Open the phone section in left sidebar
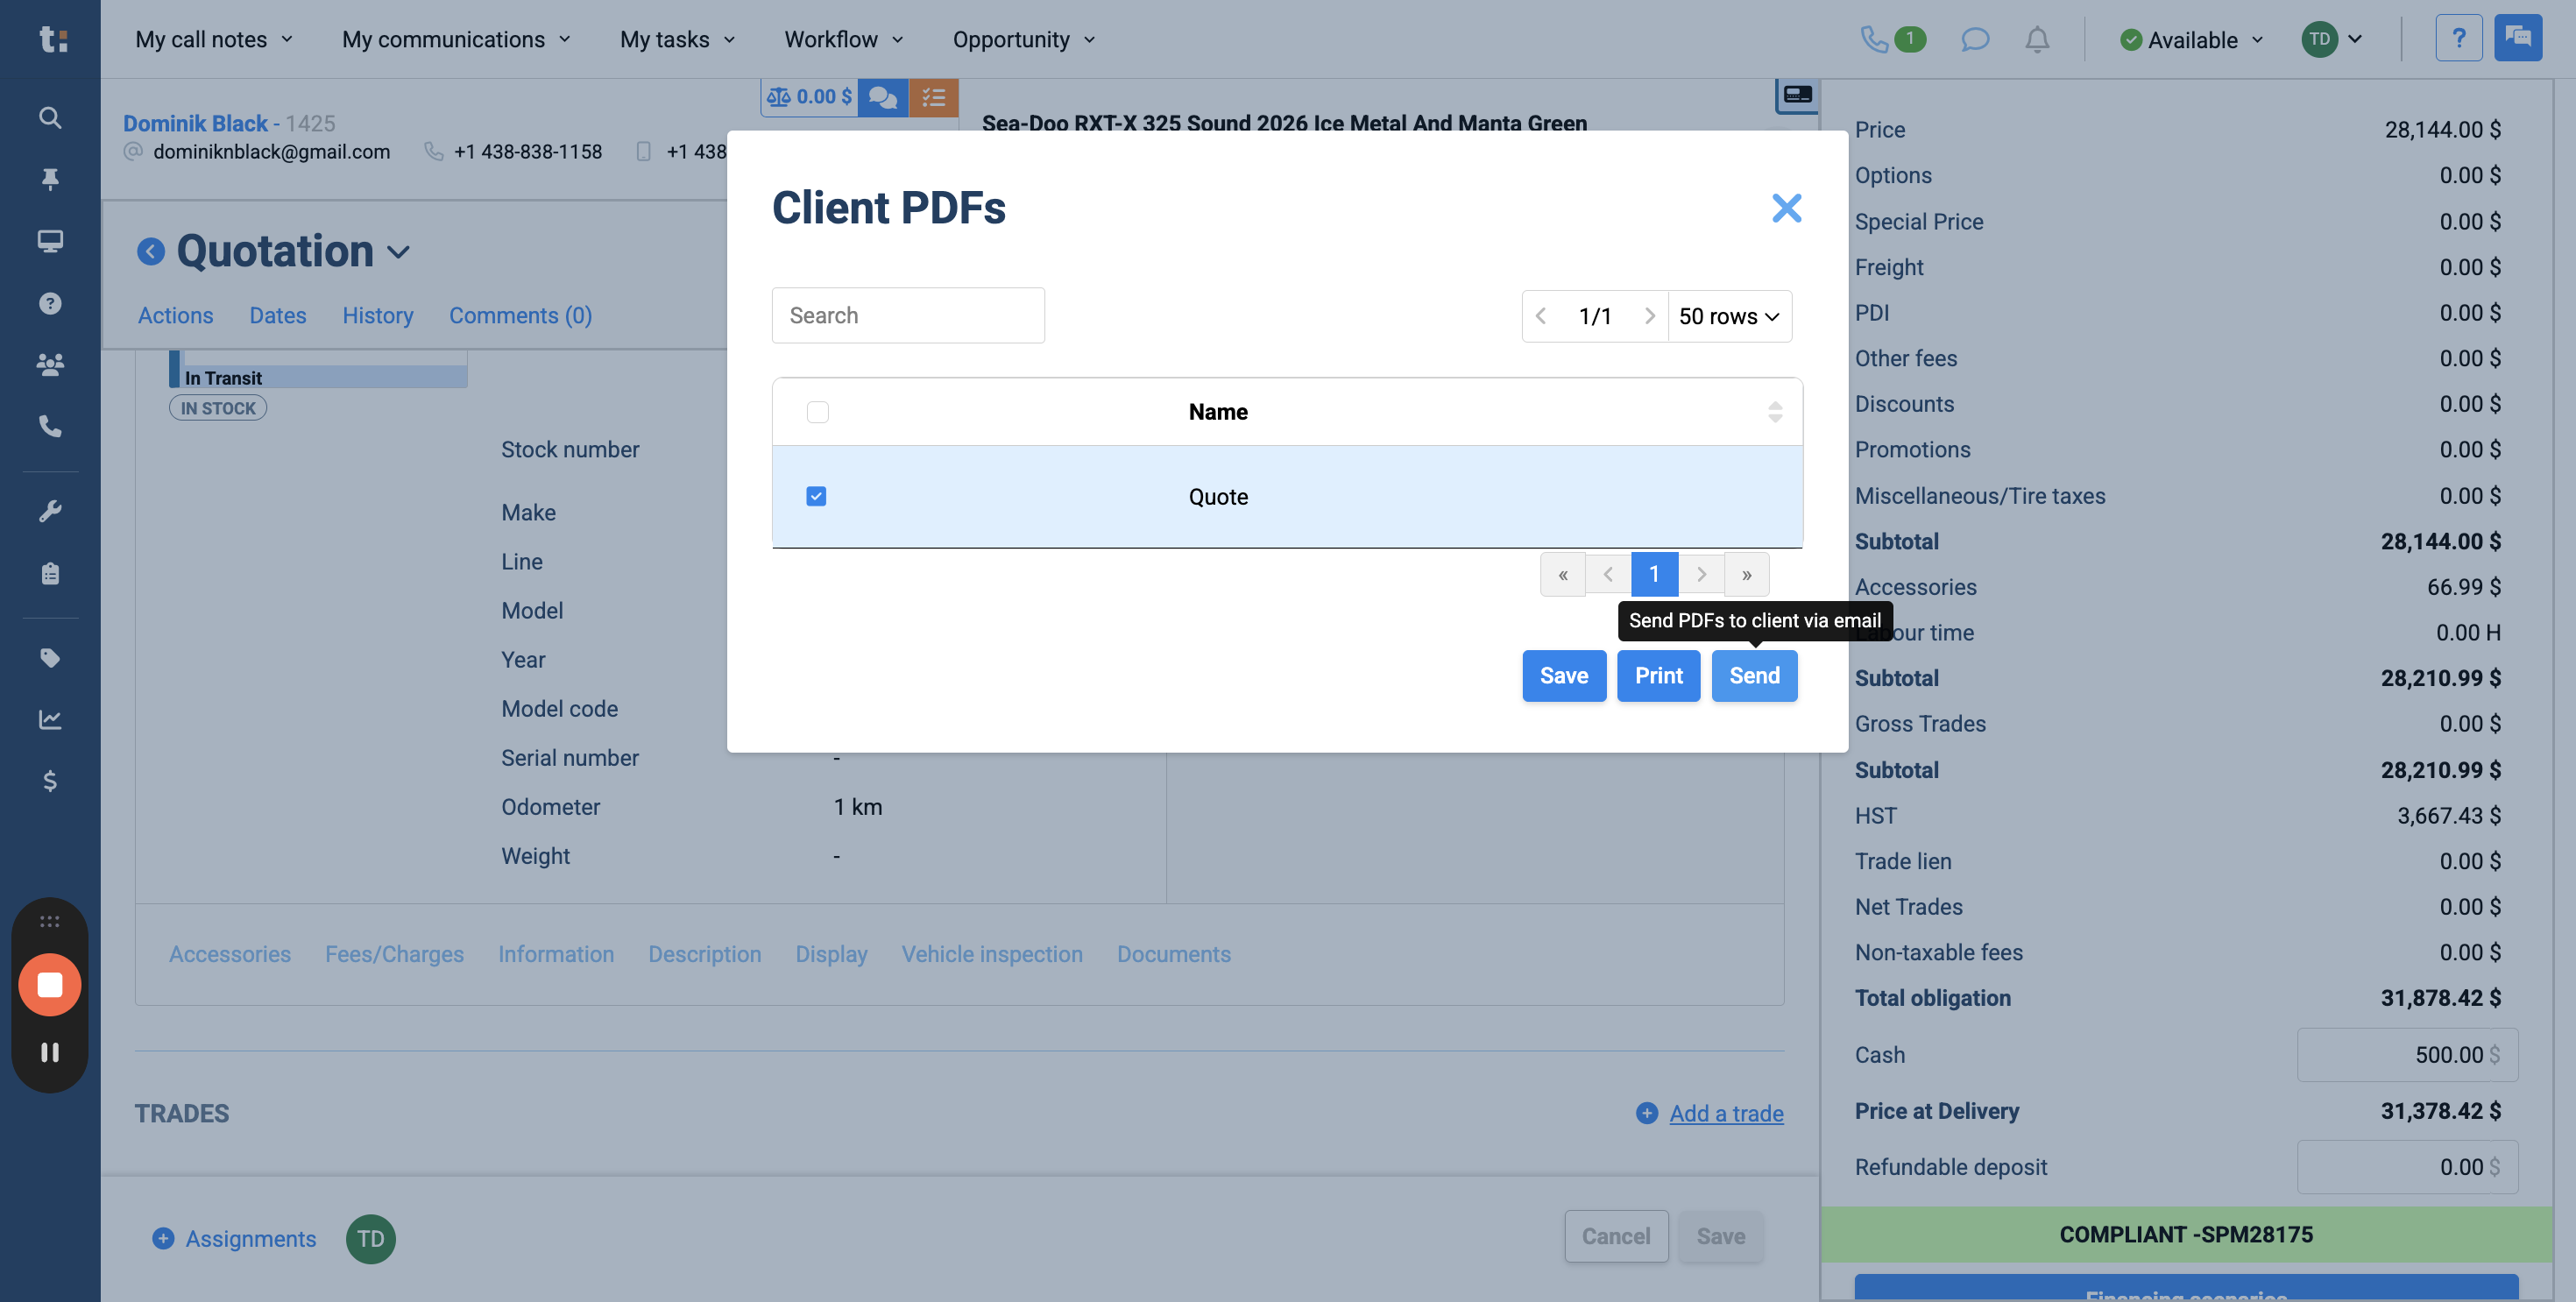Screen dimensions: 2576x1302 pos(49,426)
